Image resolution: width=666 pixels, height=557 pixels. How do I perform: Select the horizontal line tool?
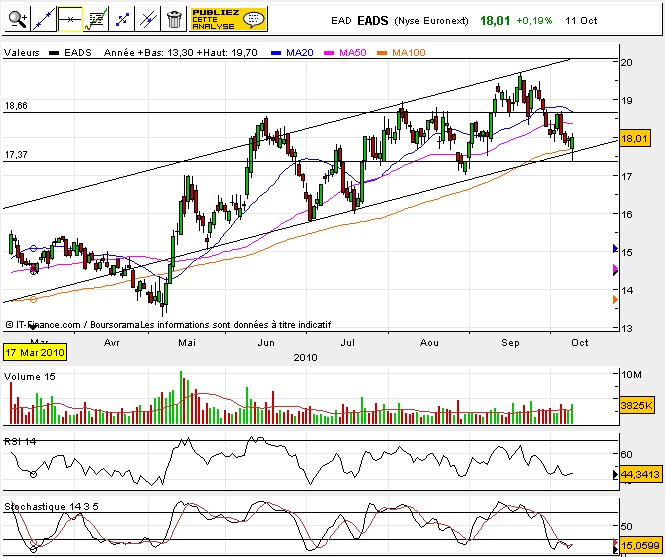pos(70,20)
